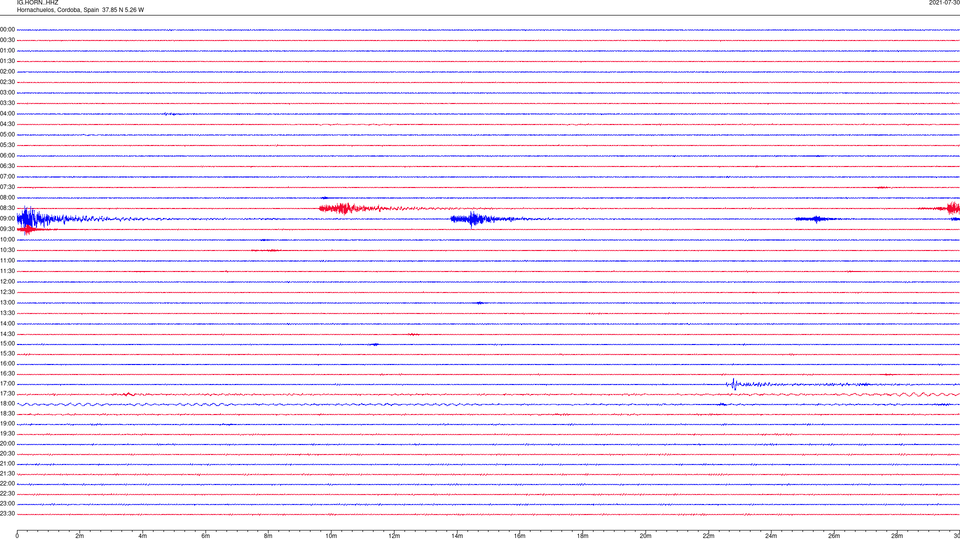Select the 18:00 trace time label
Viewport: 960px width, 540px height.
[x=7, y=404]
